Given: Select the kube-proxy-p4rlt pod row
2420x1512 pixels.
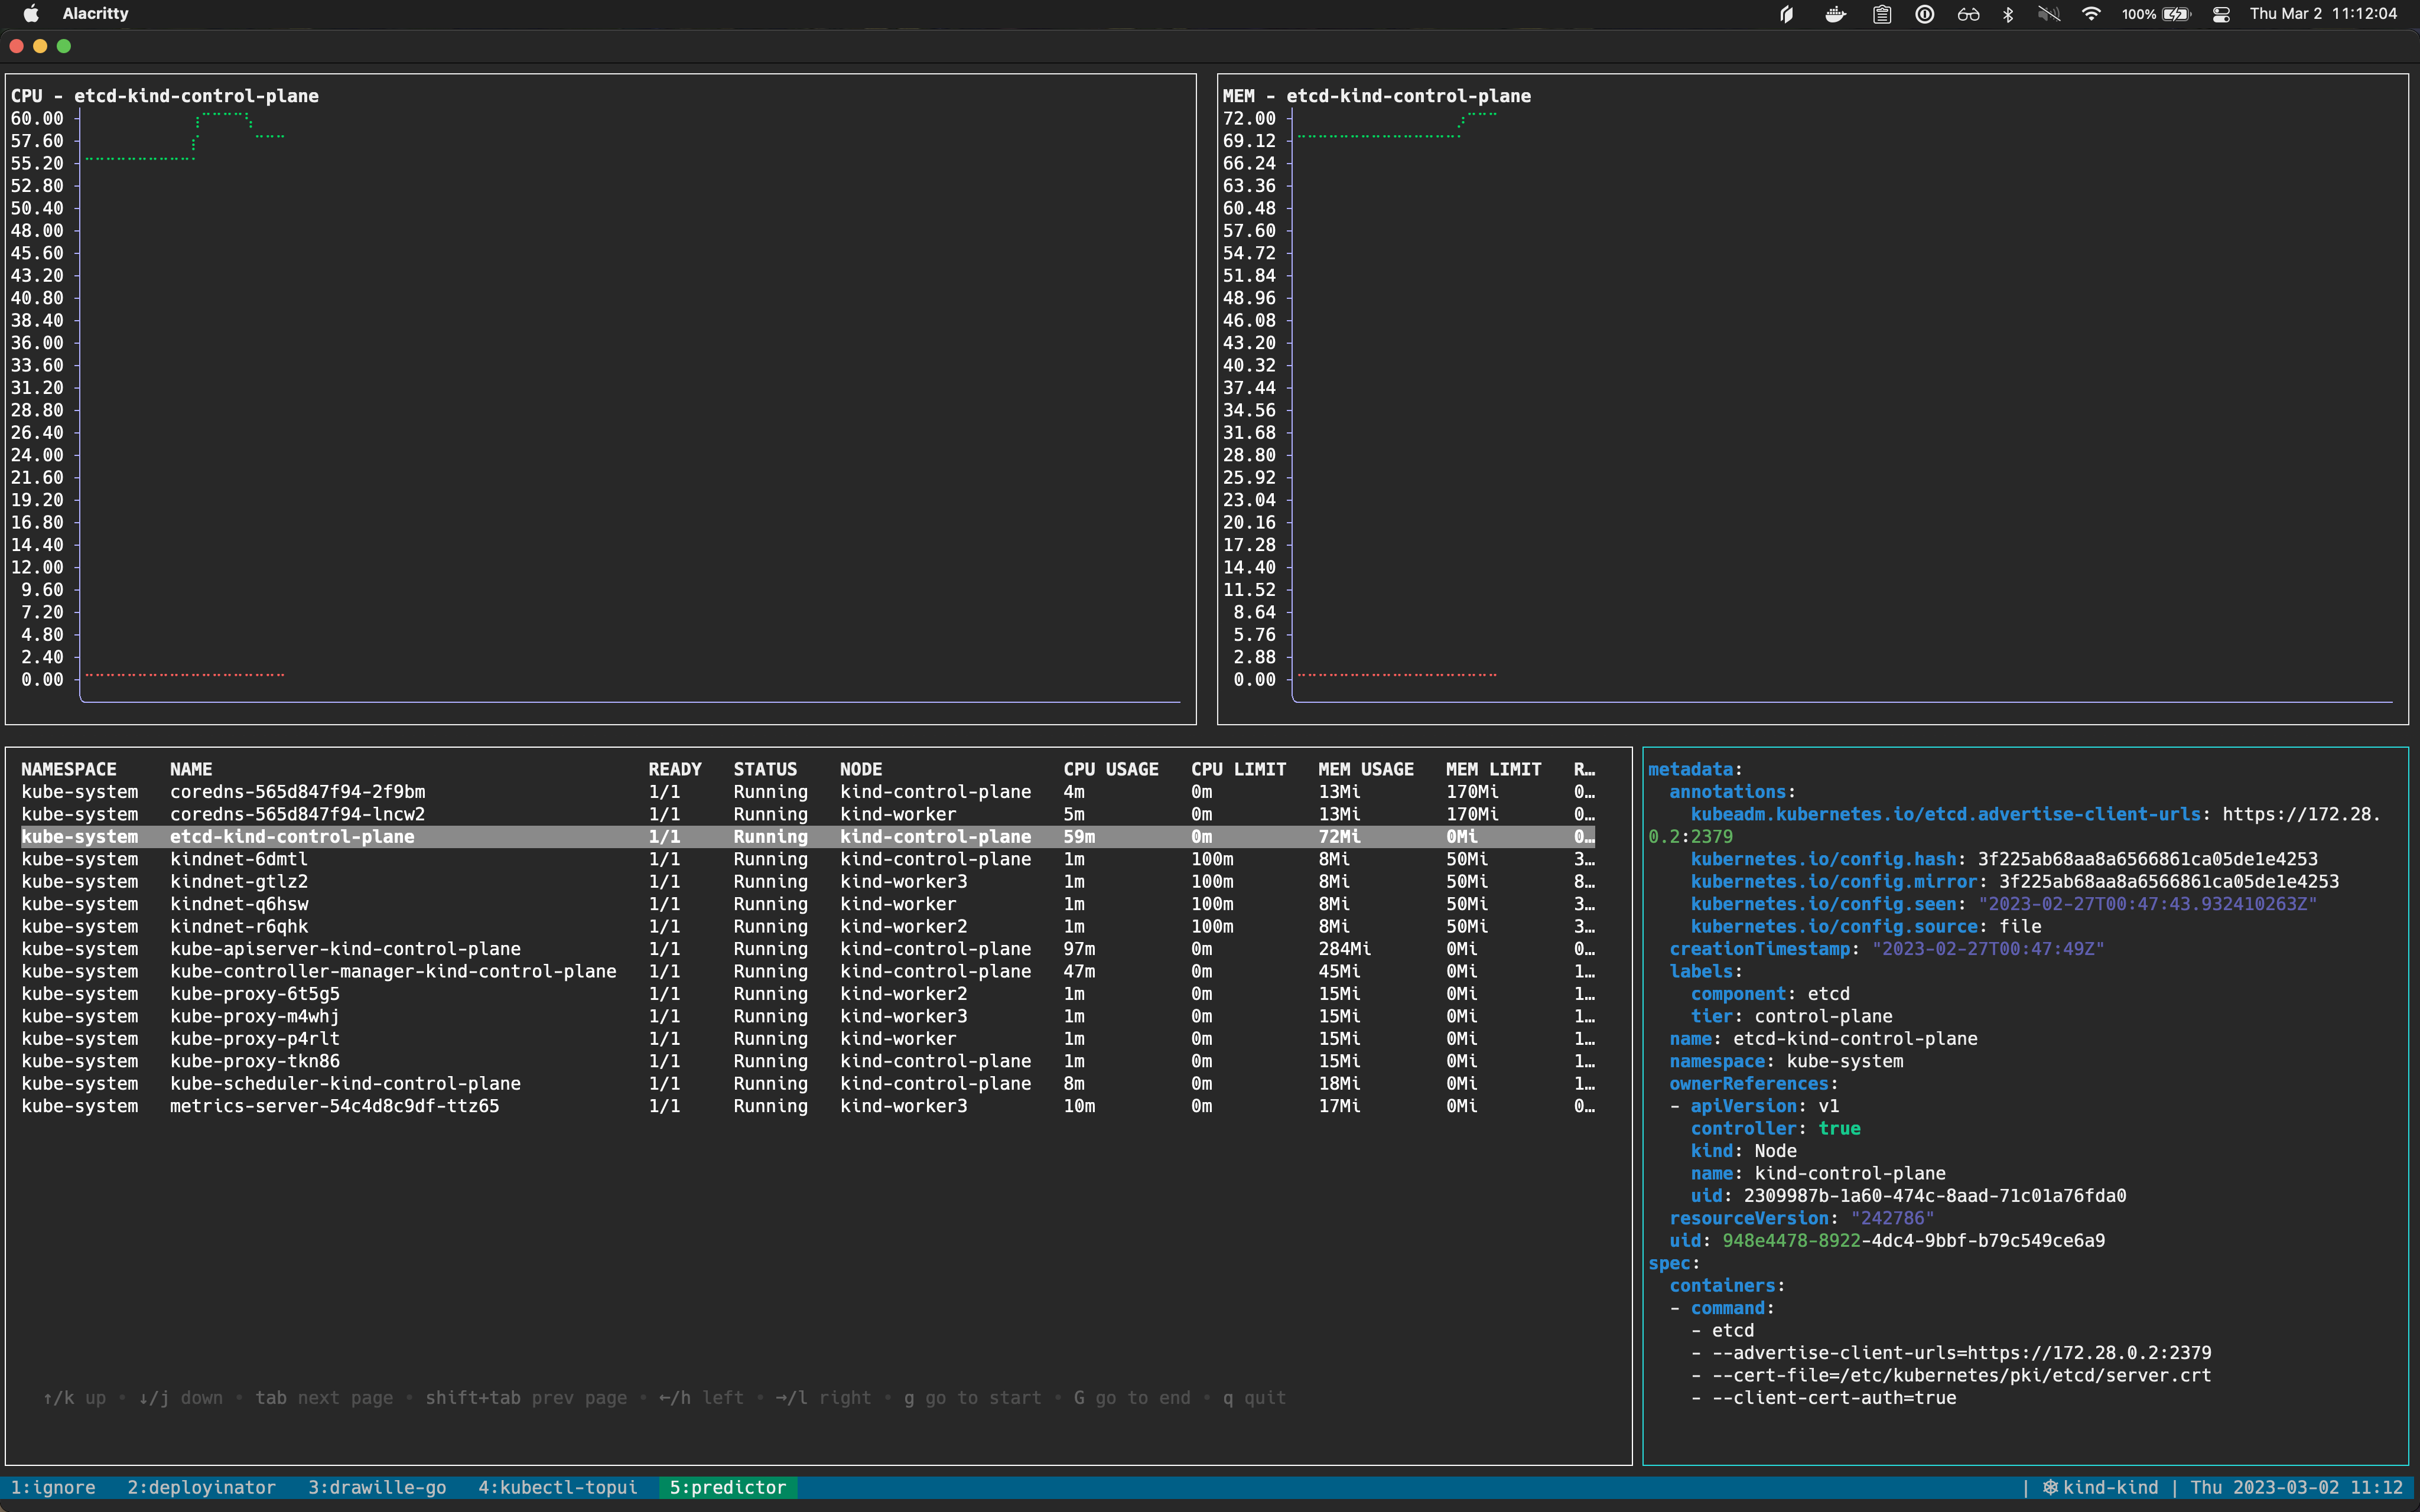Looking at the screenshot, I should click(808, 1039).
